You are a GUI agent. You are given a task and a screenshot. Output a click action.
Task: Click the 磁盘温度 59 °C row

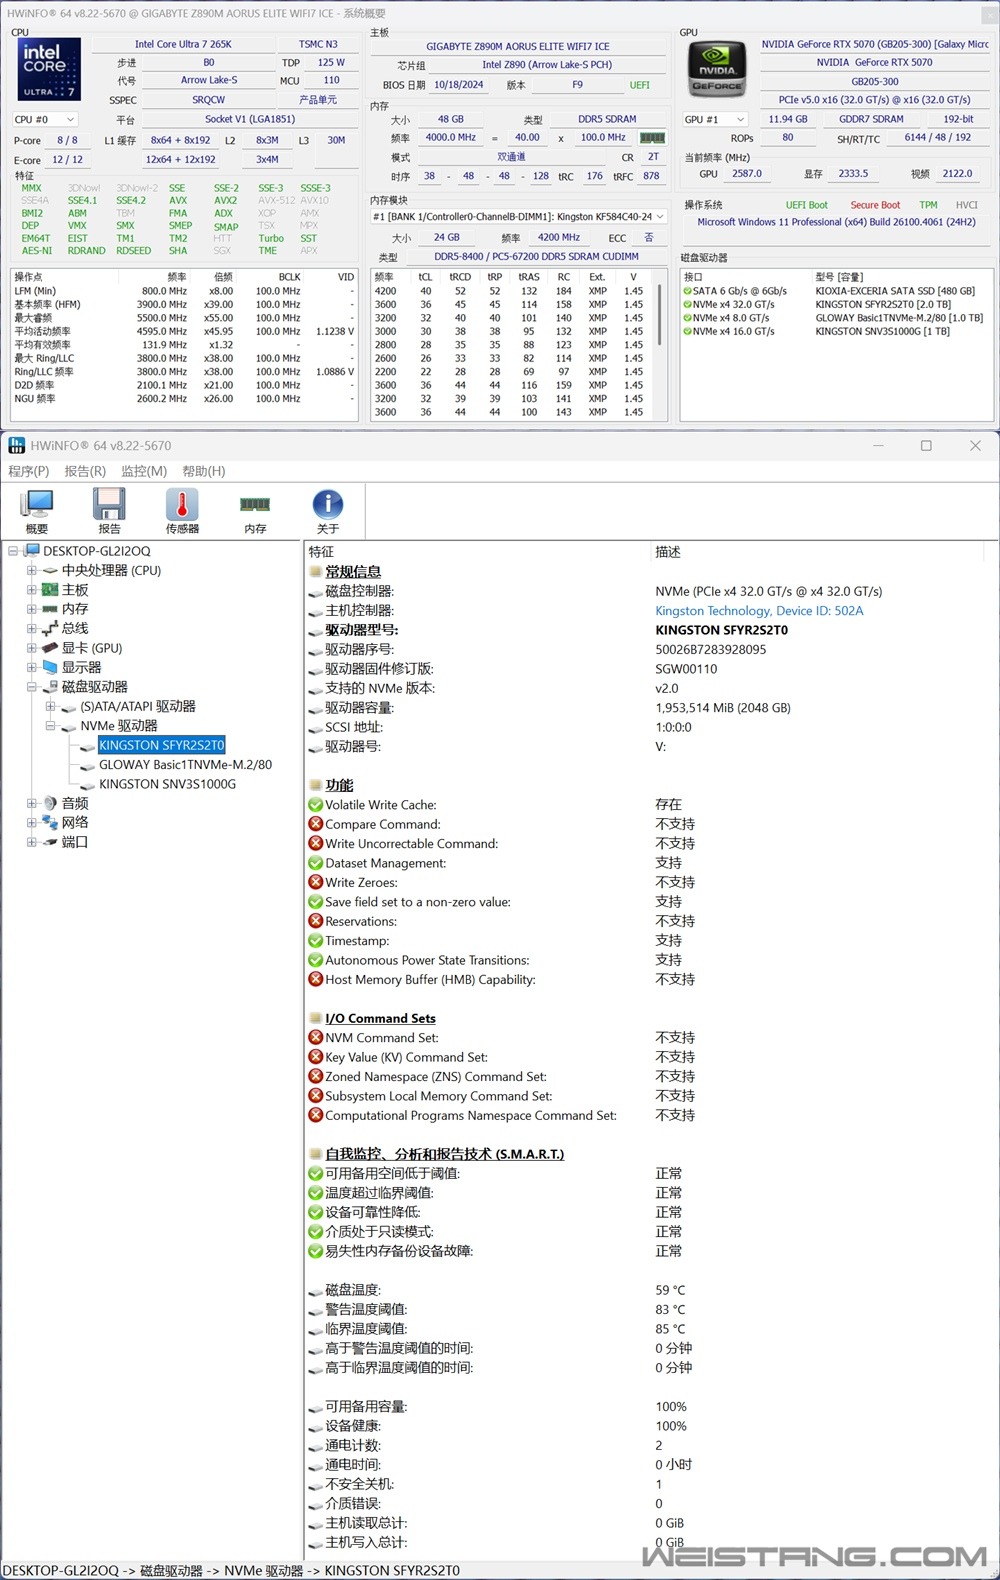647,1290
